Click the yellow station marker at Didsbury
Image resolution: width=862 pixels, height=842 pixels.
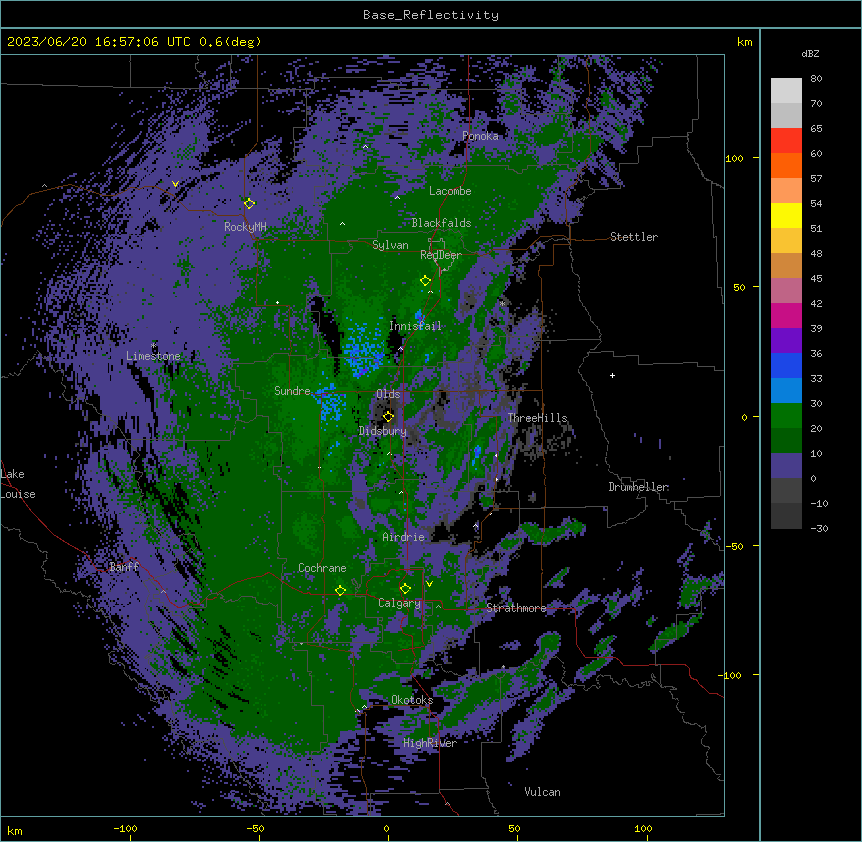tap(388, 416)
